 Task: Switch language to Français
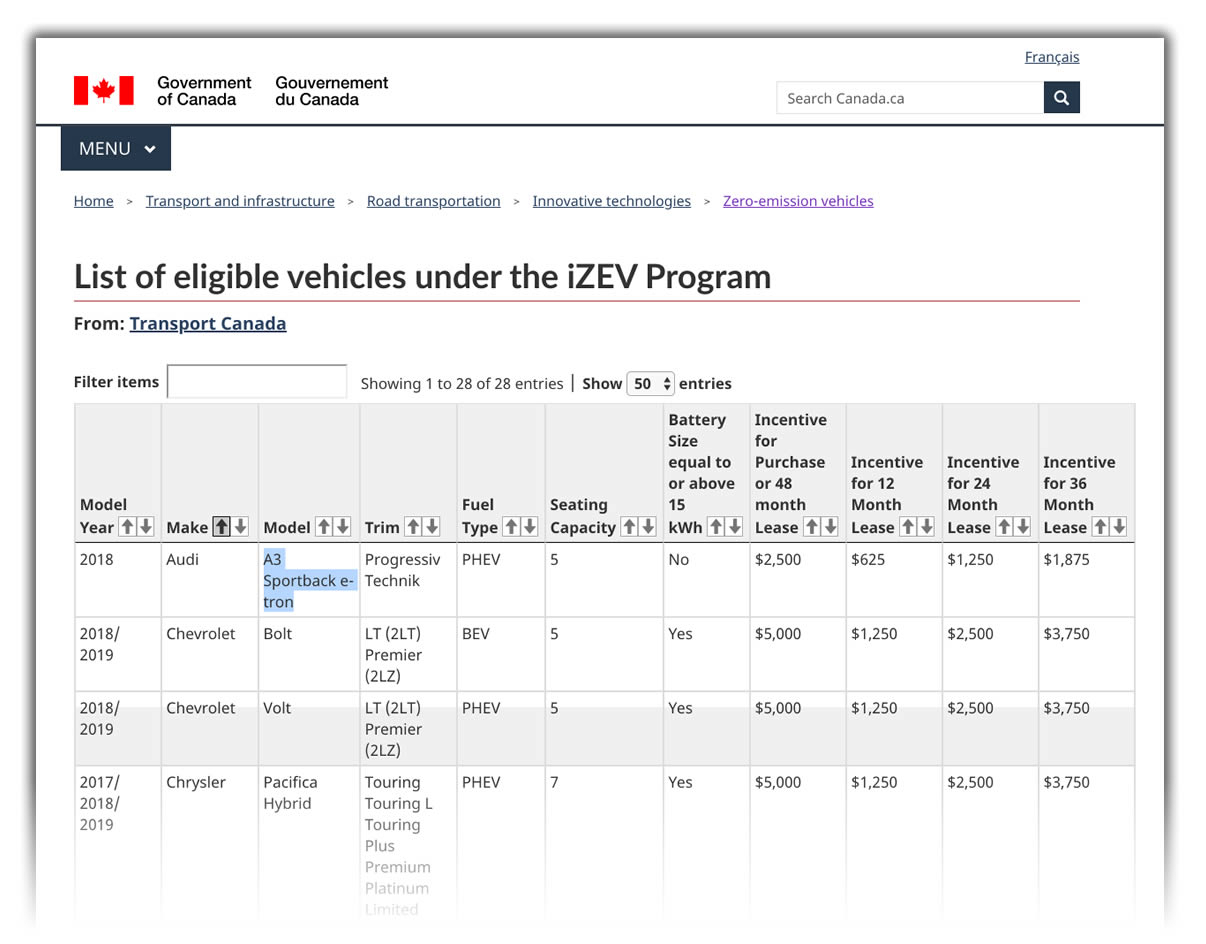click(1052, 57)
